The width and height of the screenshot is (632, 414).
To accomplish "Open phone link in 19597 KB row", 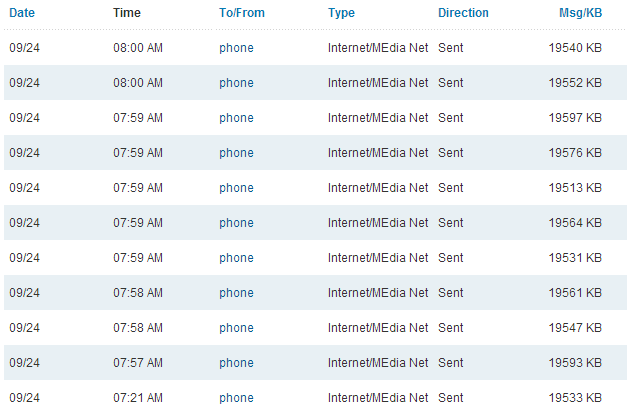I will [x=236, y=118].
